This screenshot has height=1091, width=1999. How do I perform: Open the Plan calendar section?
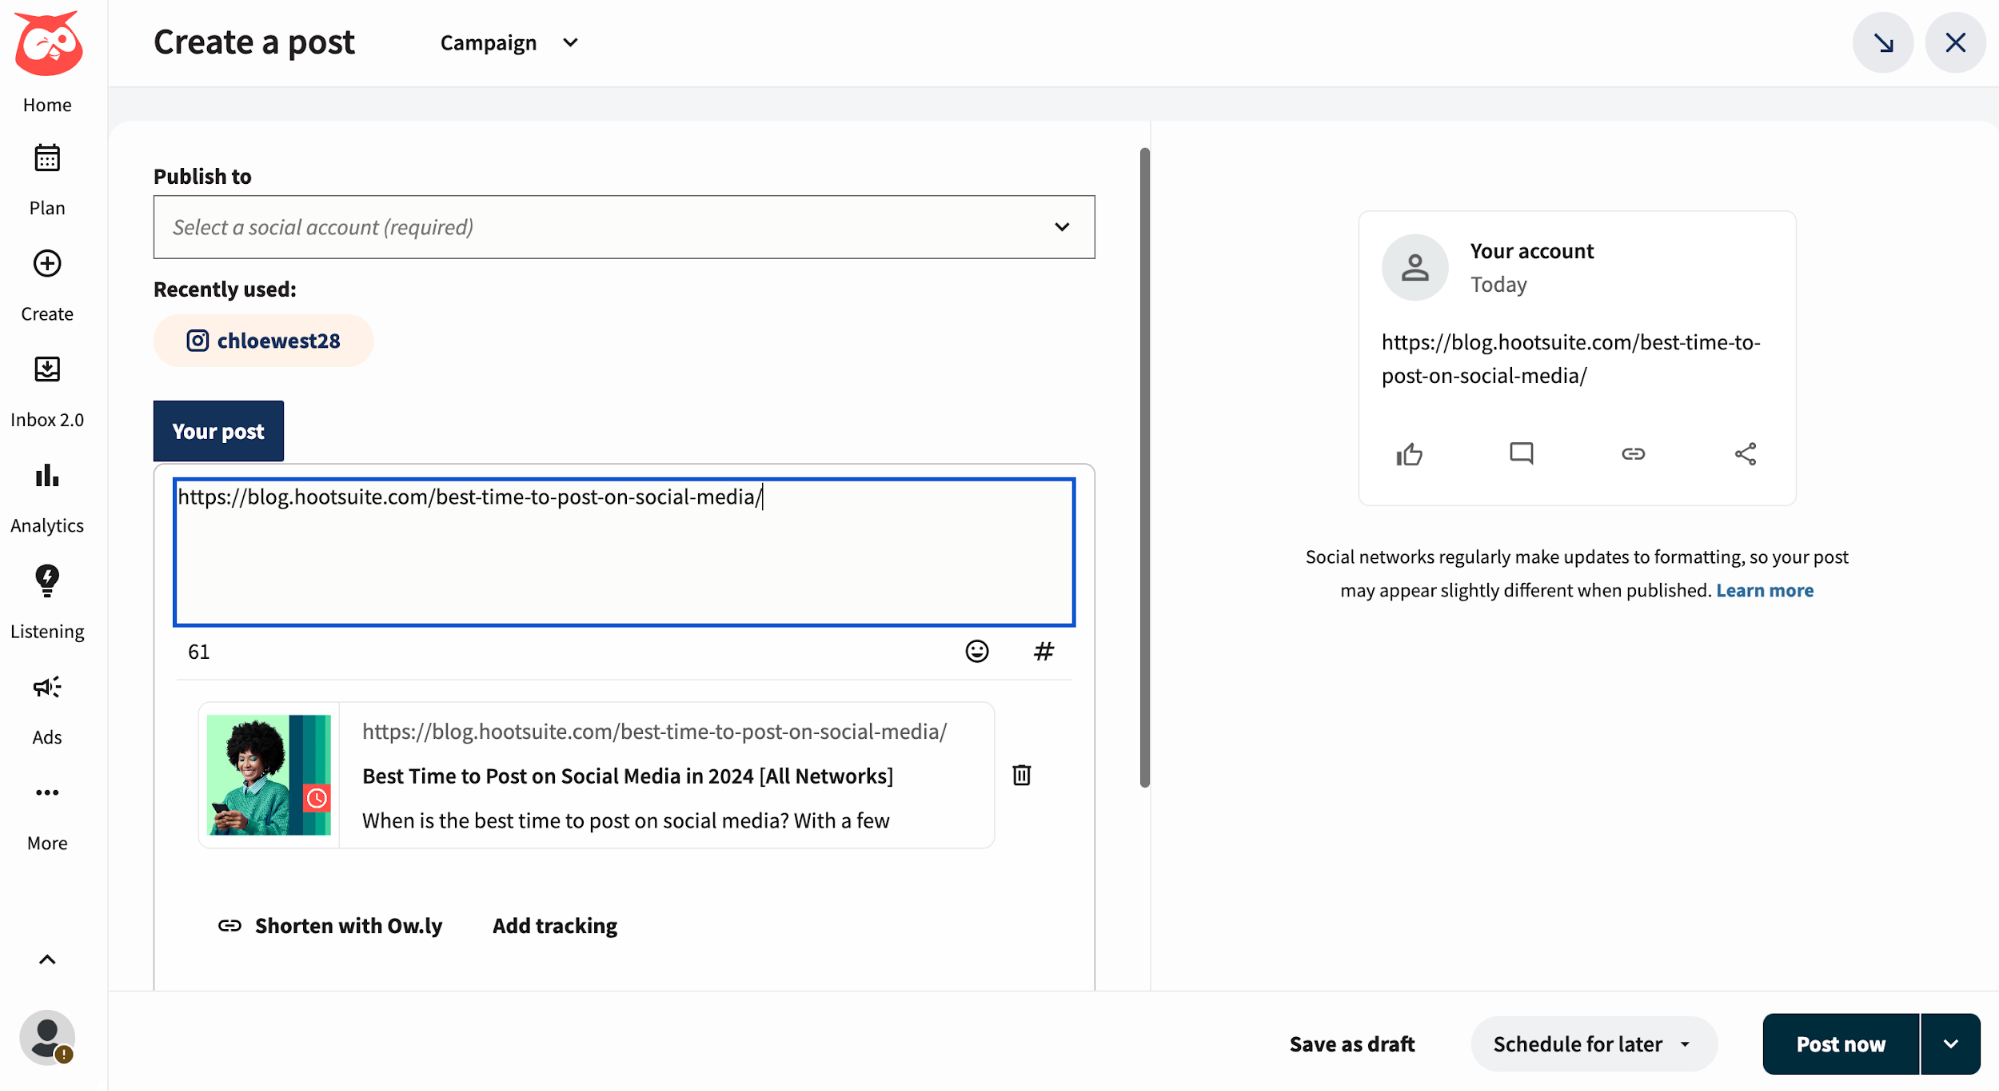(x=46, y=157)
